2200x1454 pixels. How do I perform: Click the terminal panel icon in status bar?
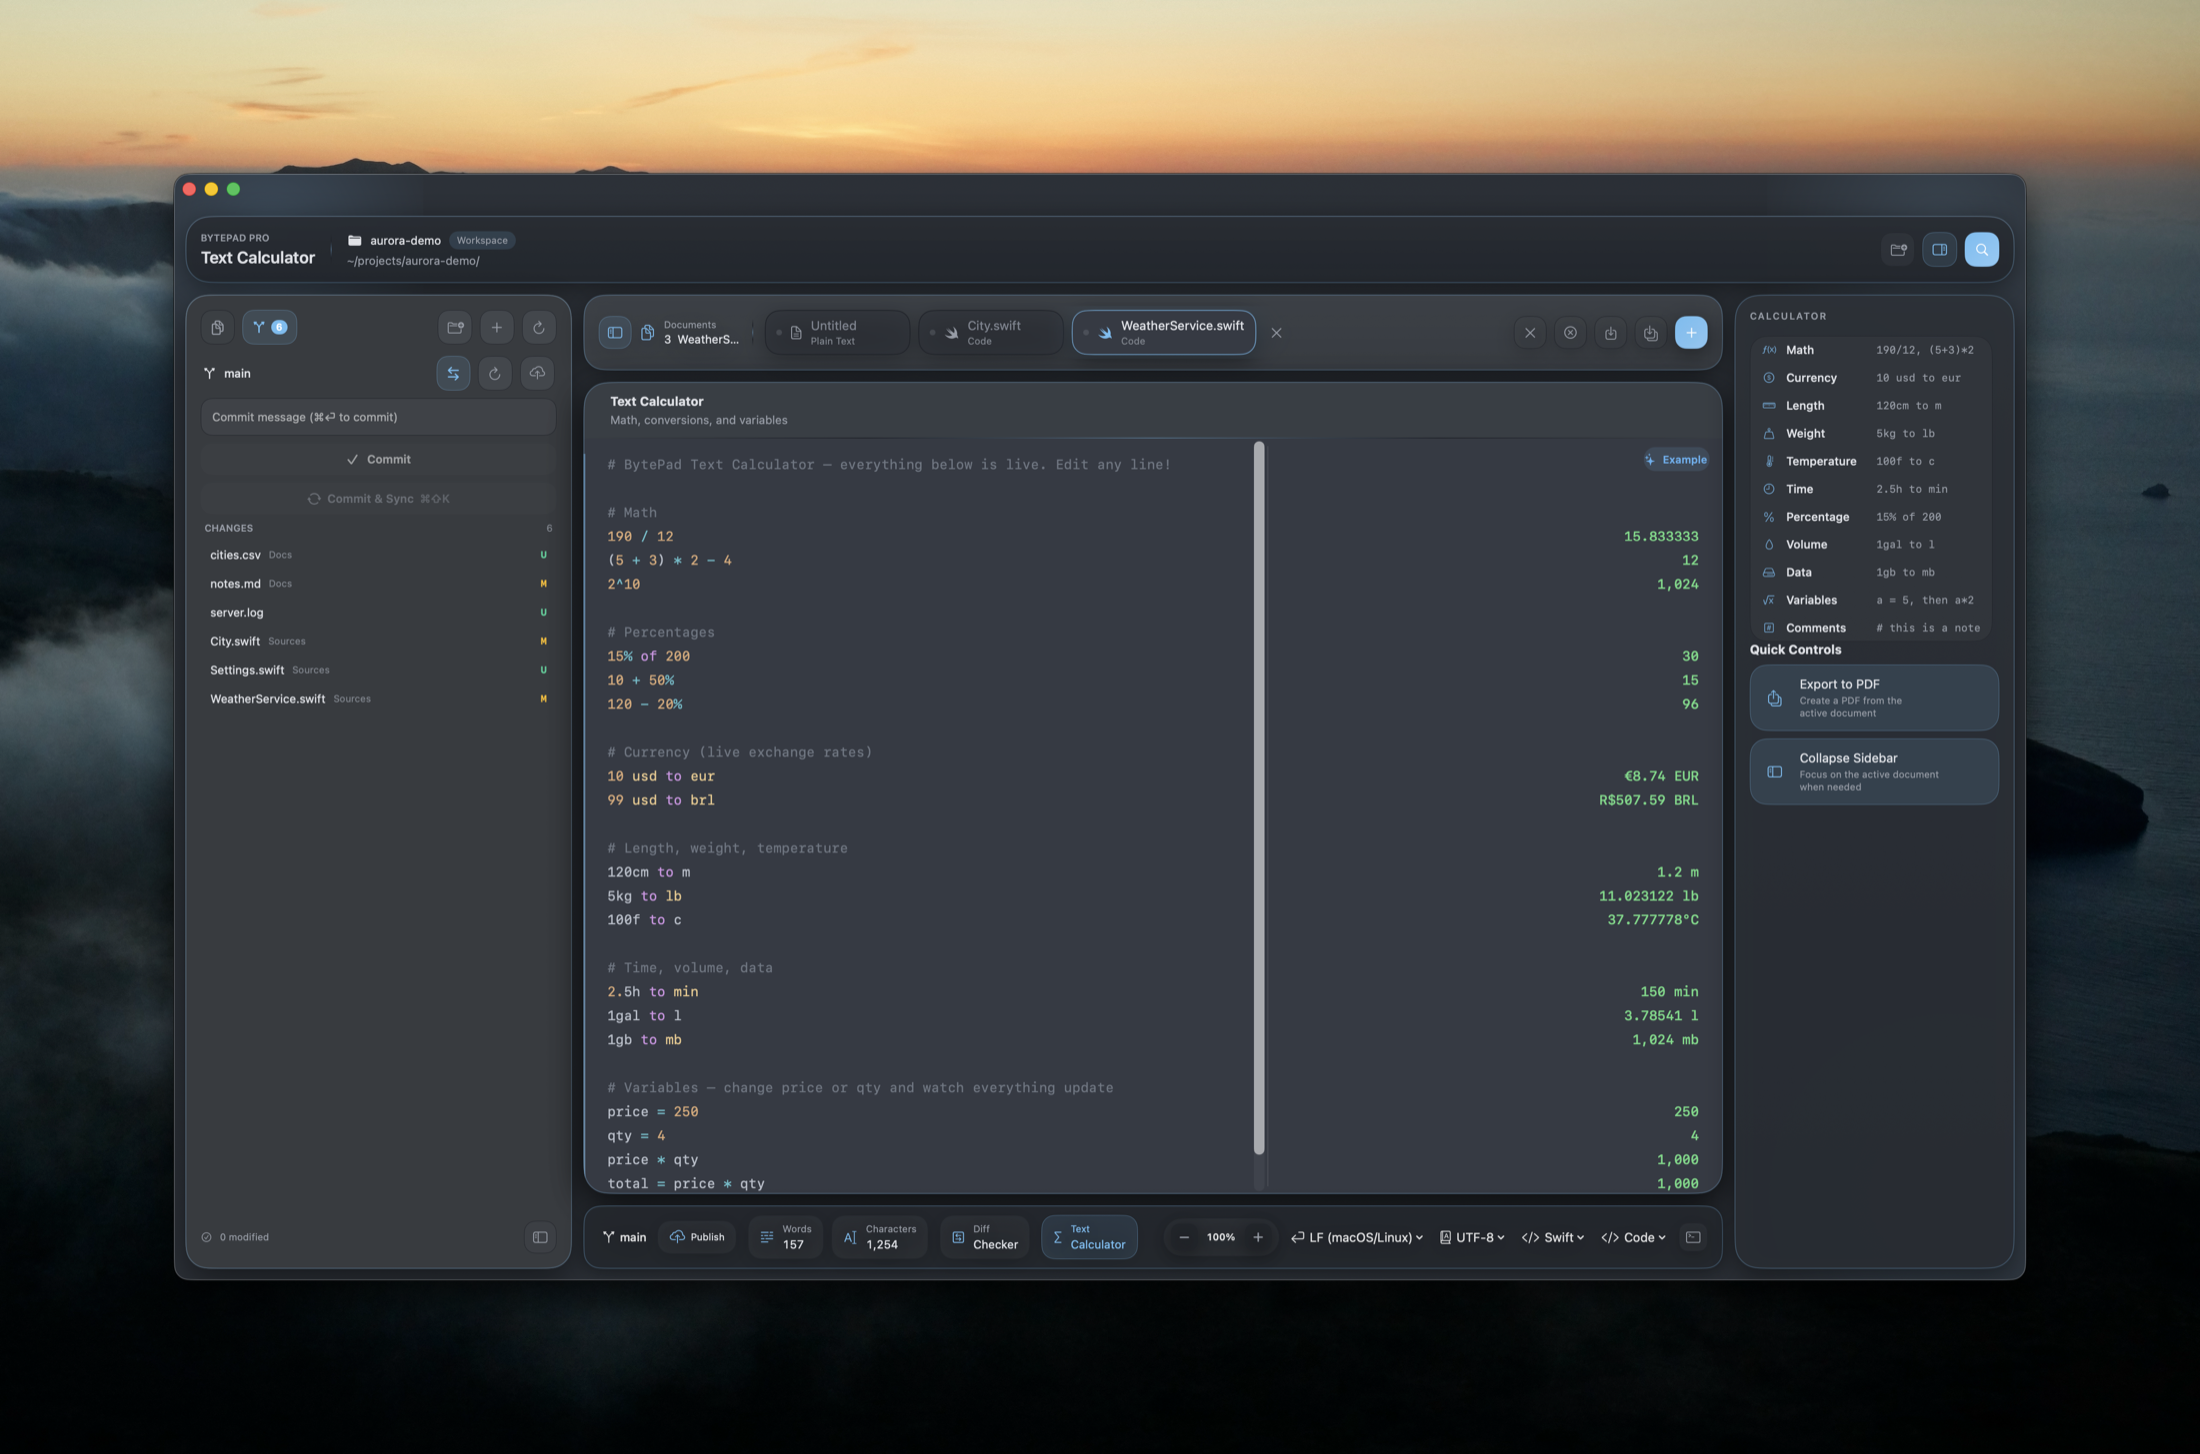(1693, 1237)
